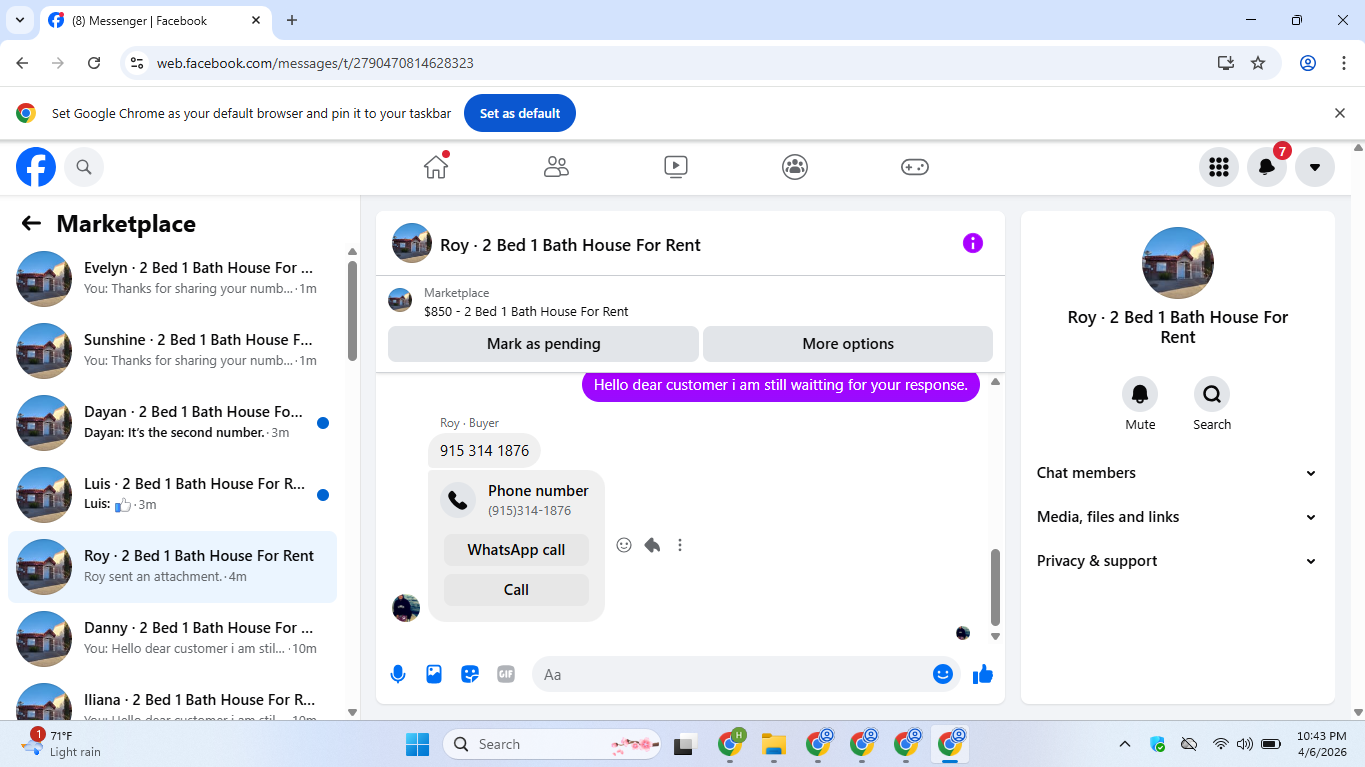The width and height of the screenshot is (1365, 767).
Task: Click the phone icon in the contact card
Action: click(458, 500)
